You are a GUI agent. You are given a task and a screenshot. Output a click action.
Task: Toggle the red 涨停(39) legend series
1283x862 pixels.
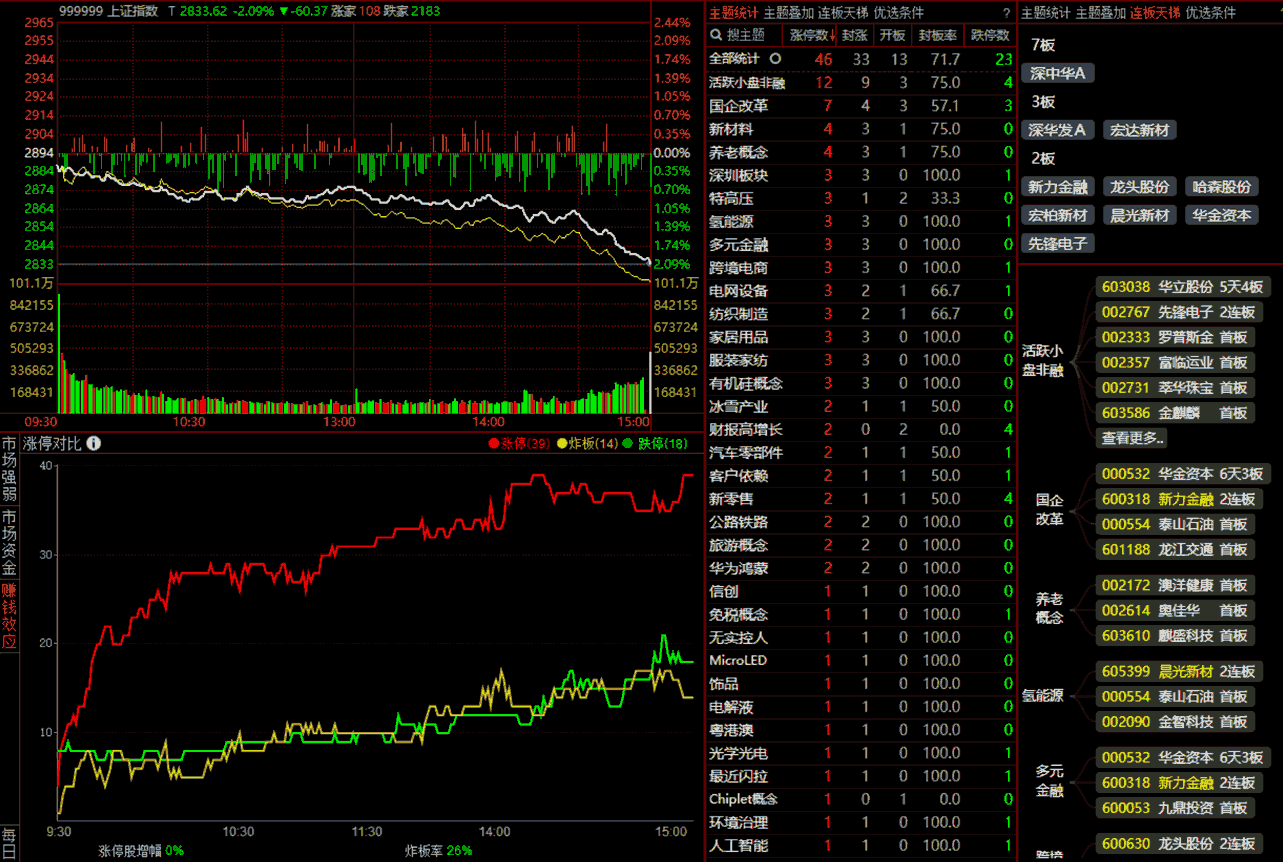point(519,443)
